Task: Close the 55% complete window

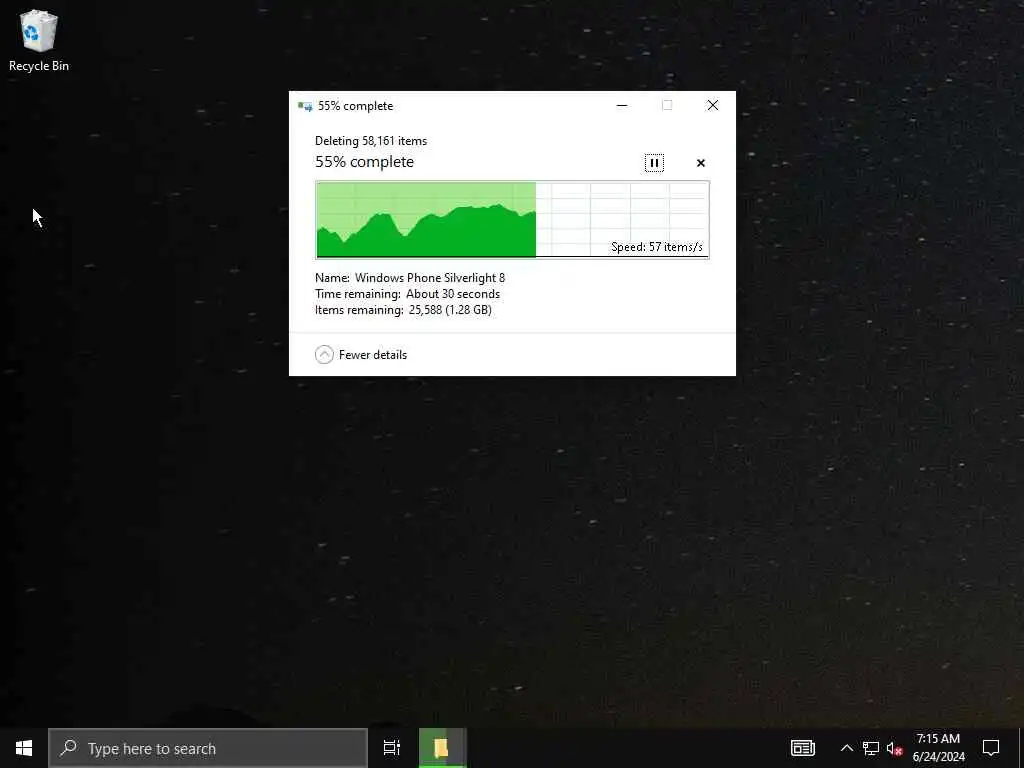Action: (712, 105)
